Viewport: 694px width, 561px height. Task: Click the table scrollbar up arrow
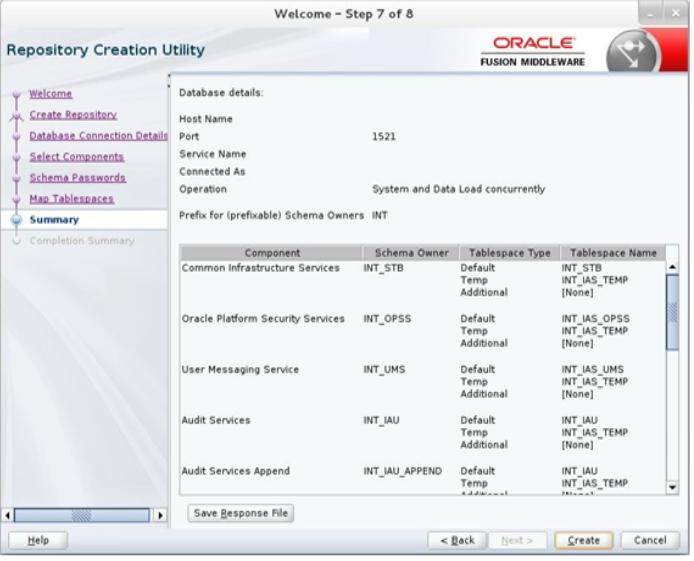click(x=672, y=267)
